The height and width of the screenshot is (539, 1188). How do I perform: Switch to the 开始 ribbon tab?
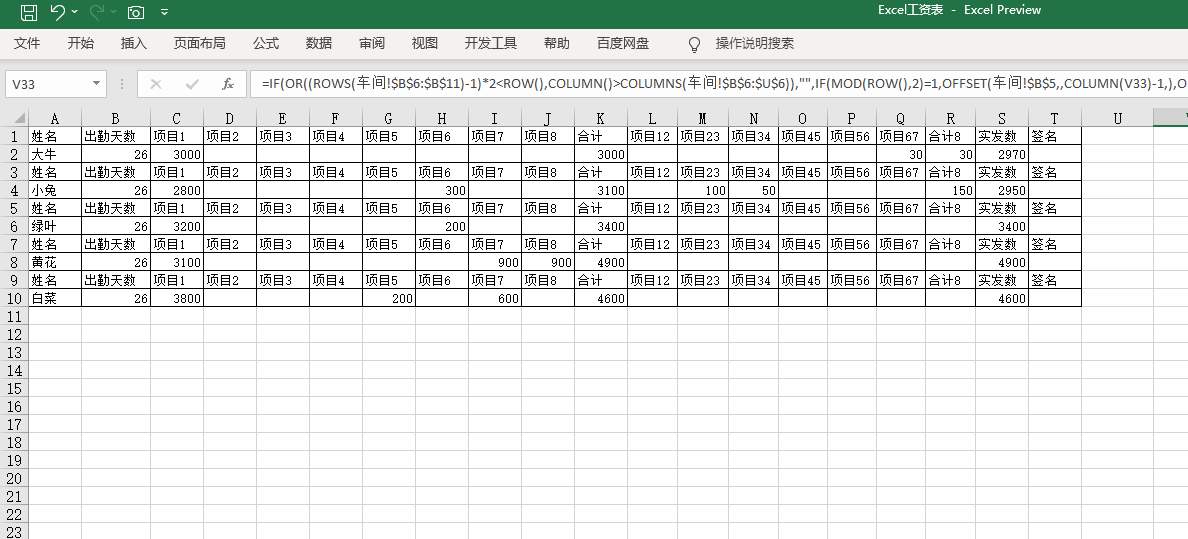(x=80, y=43)
